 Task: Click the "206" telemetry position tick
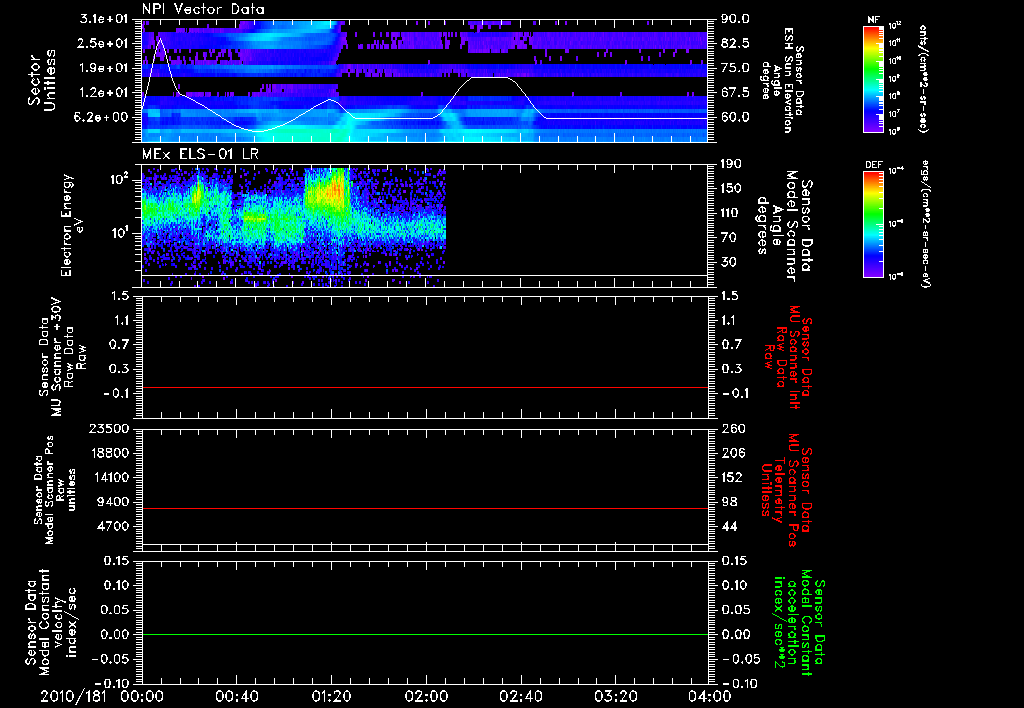[731, 453]
